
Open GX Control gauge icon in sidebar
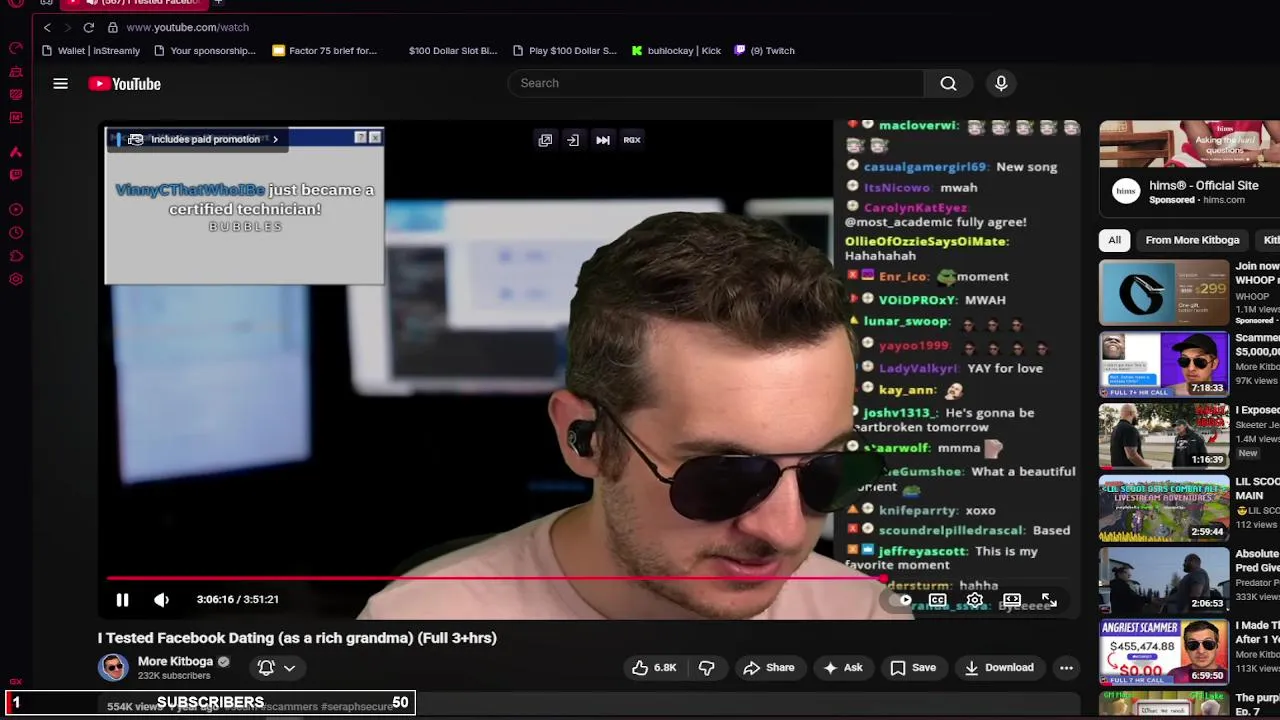[16, 49]
